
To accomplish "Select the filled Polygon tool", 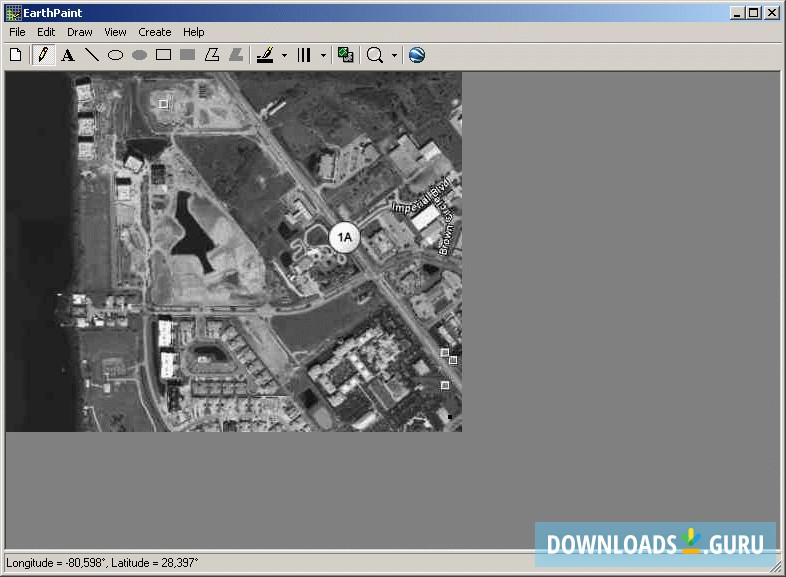I will (x=236, y=55).
